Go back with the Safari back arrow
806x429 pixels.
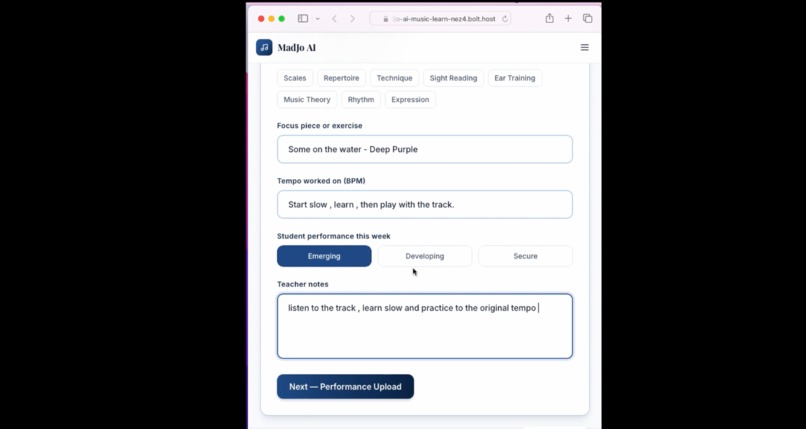coord(334,18)
